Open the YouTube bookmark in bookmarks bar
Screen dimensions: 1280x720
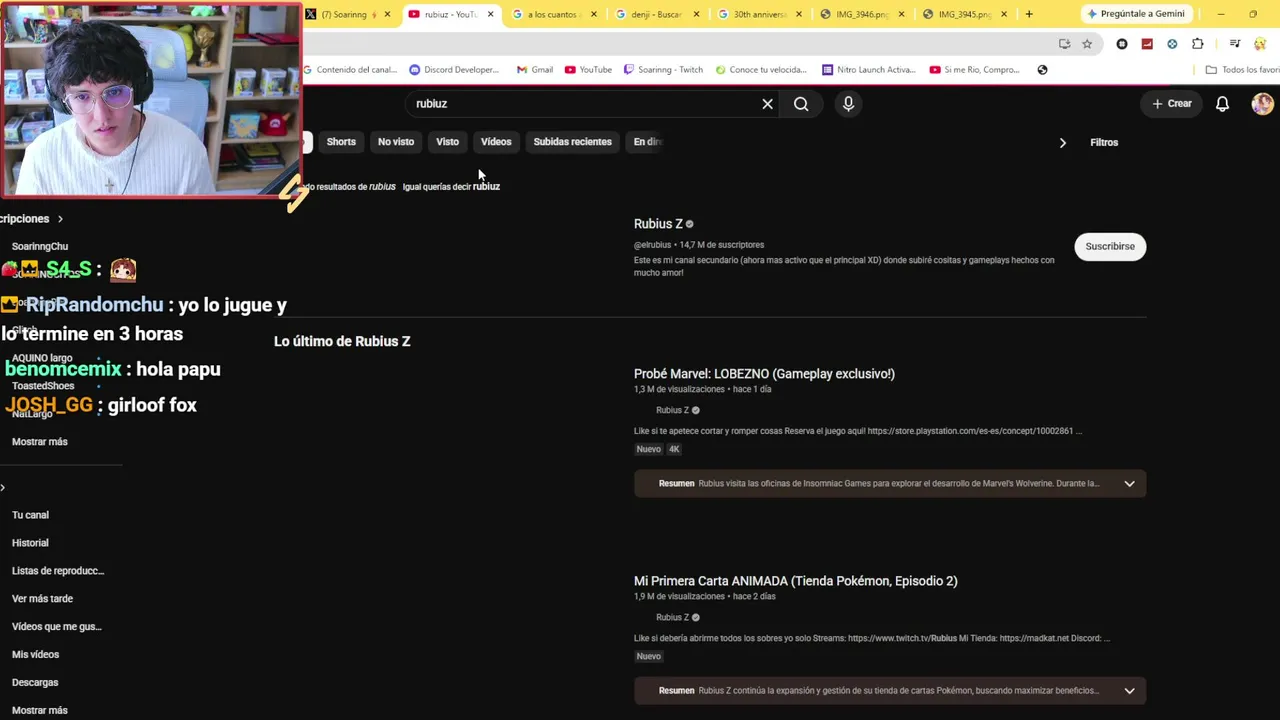tap(588, 70)
